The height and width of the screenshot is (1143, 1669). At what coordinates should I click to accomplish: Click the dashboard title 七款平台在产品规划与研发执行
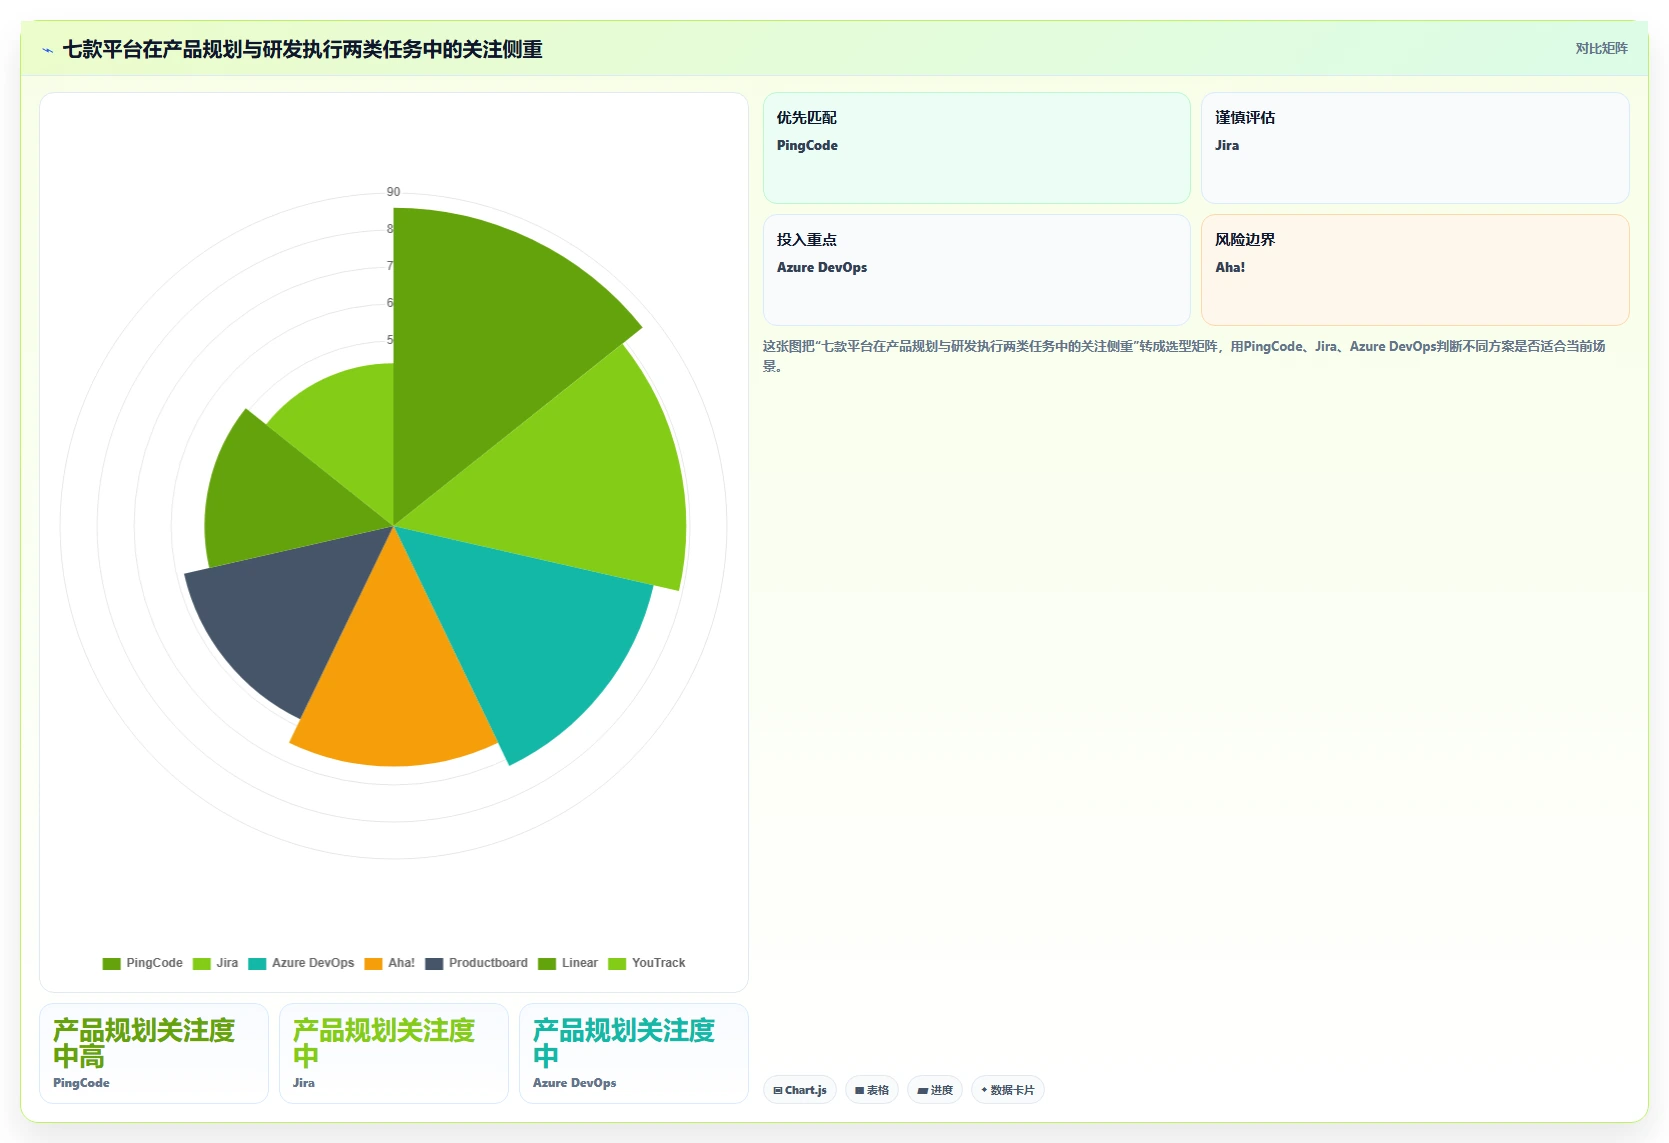tap(302, 50)
